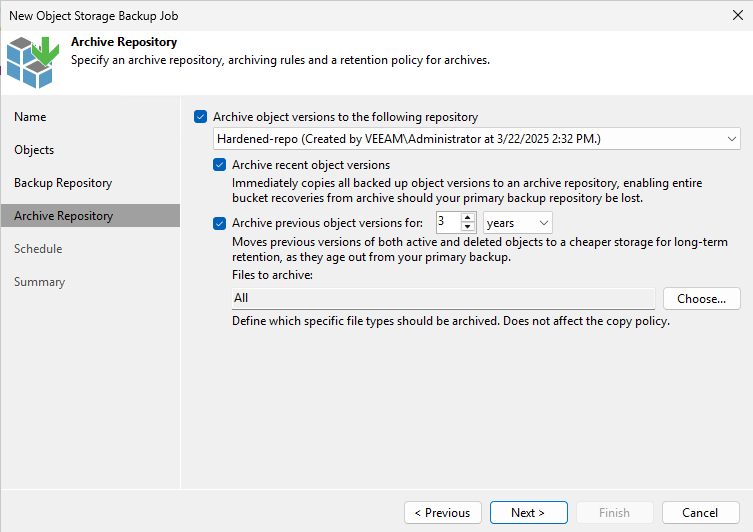Screen dimensions: 753x532
Task: Switch to the Objects step
Action: click(x=34, y=150)
